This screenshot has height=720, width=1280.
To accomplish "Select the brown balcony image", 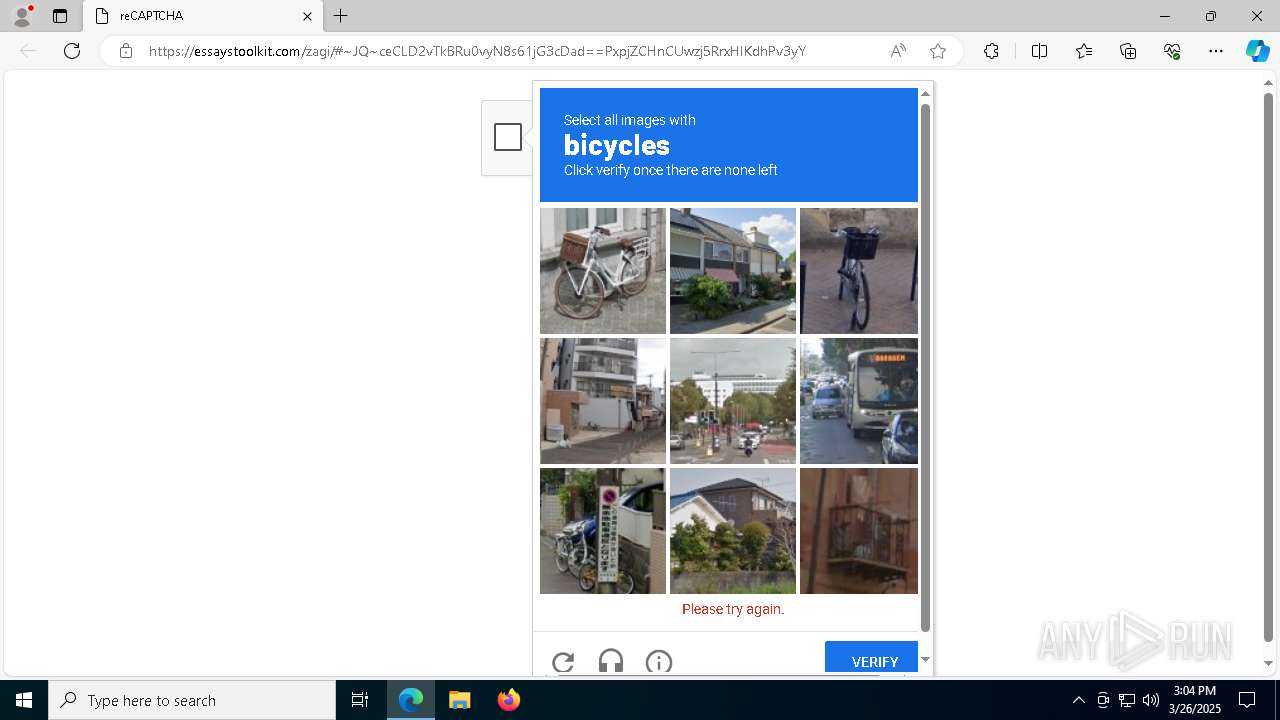I will (x=859, y=531).
